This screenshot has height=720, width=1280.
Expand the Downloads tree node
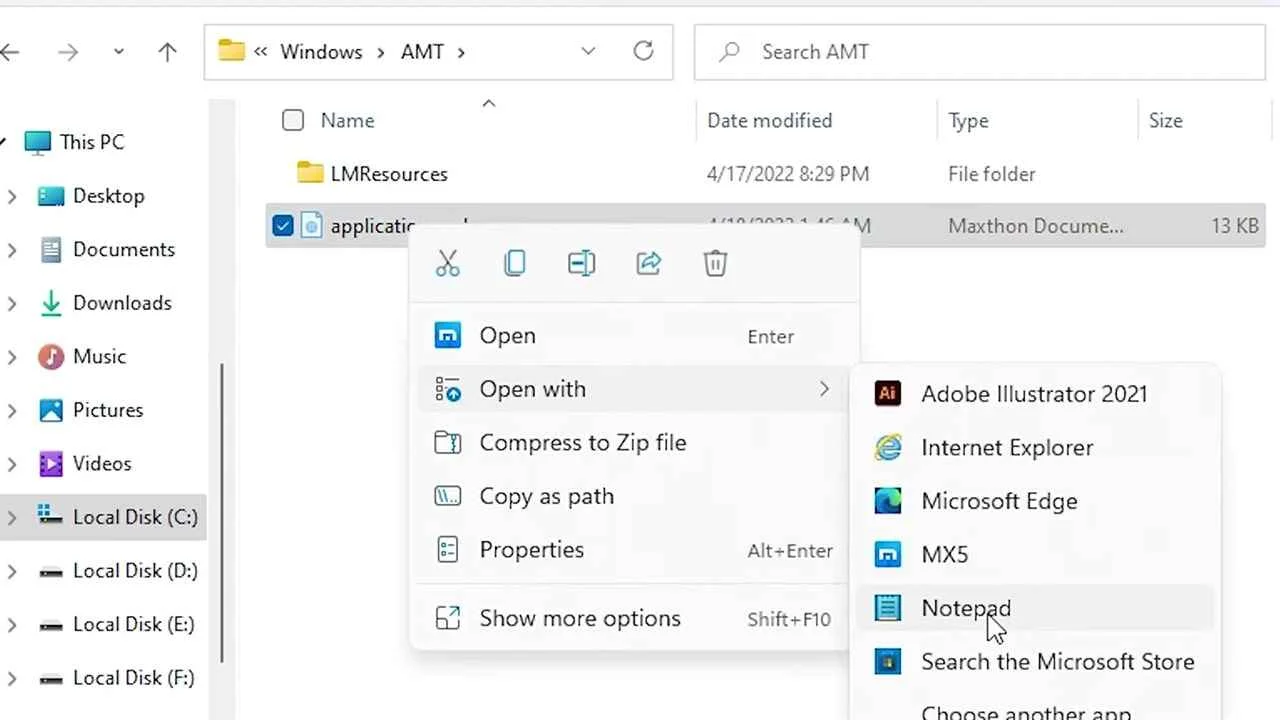pos(12,304)
